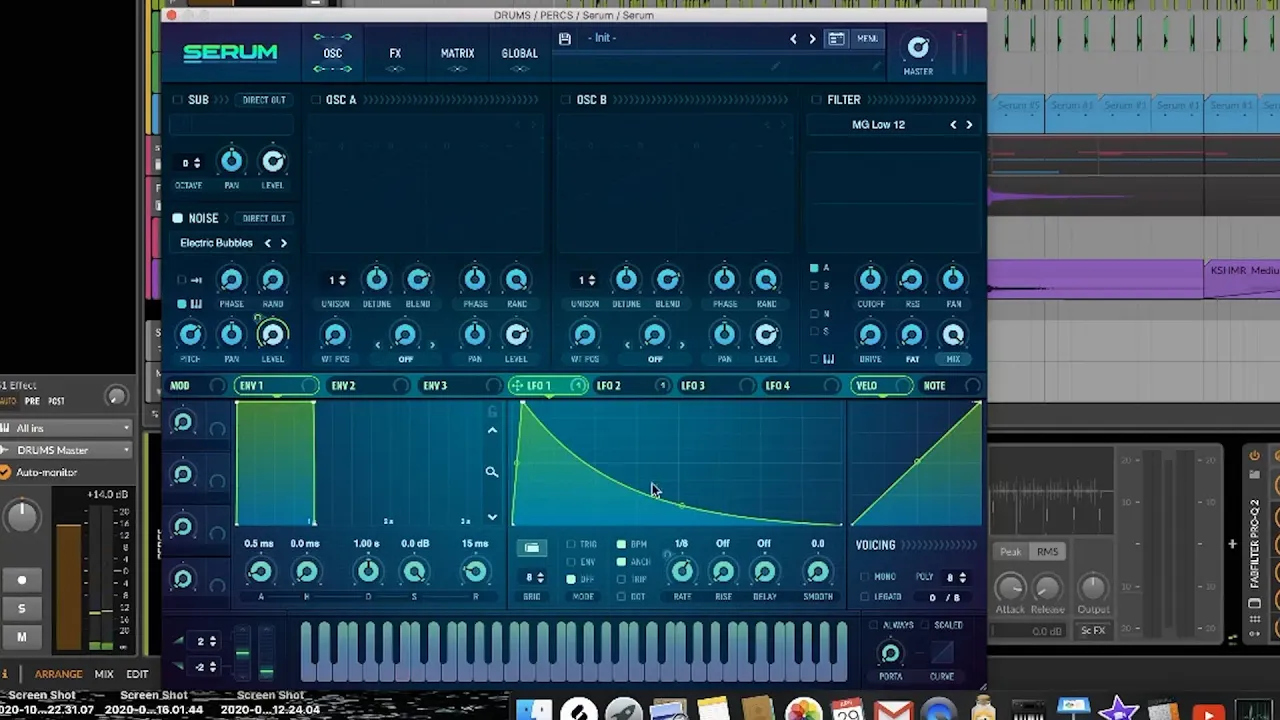Click the Noise Level knob
Viewport: 1280px width, 720px height.
pyautogui.click(x=272, y=334)
